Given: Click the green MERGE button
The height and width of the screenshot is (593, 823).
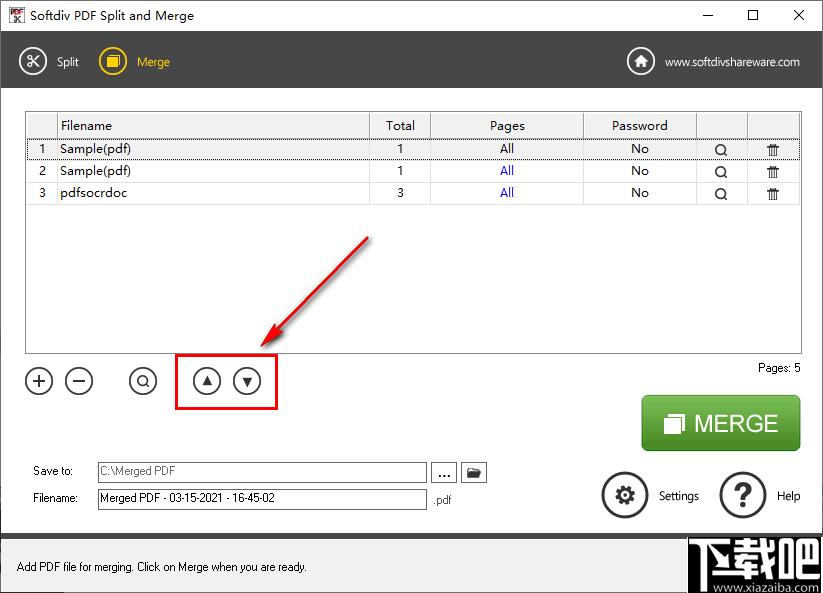Looking at the screenshot, I should pos(721,423).
